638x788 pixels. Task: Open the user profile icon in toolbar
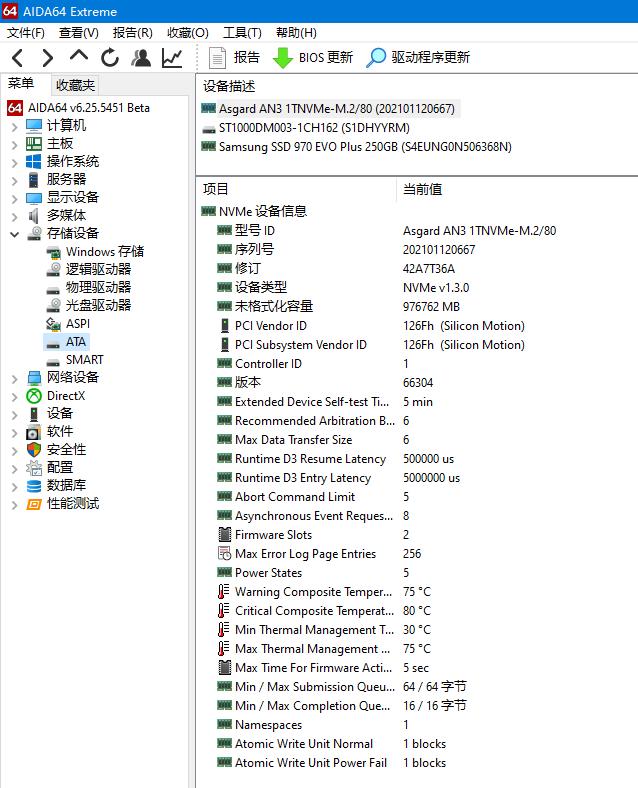pyautogui.click(x=141, y=58)
